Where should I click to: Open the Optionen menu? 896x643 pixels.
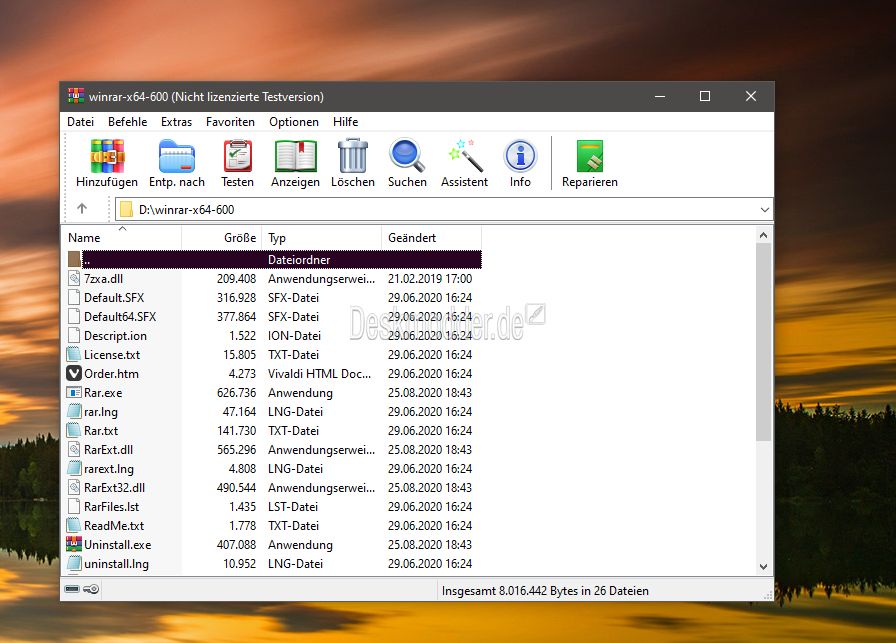[x=294, y=122]
